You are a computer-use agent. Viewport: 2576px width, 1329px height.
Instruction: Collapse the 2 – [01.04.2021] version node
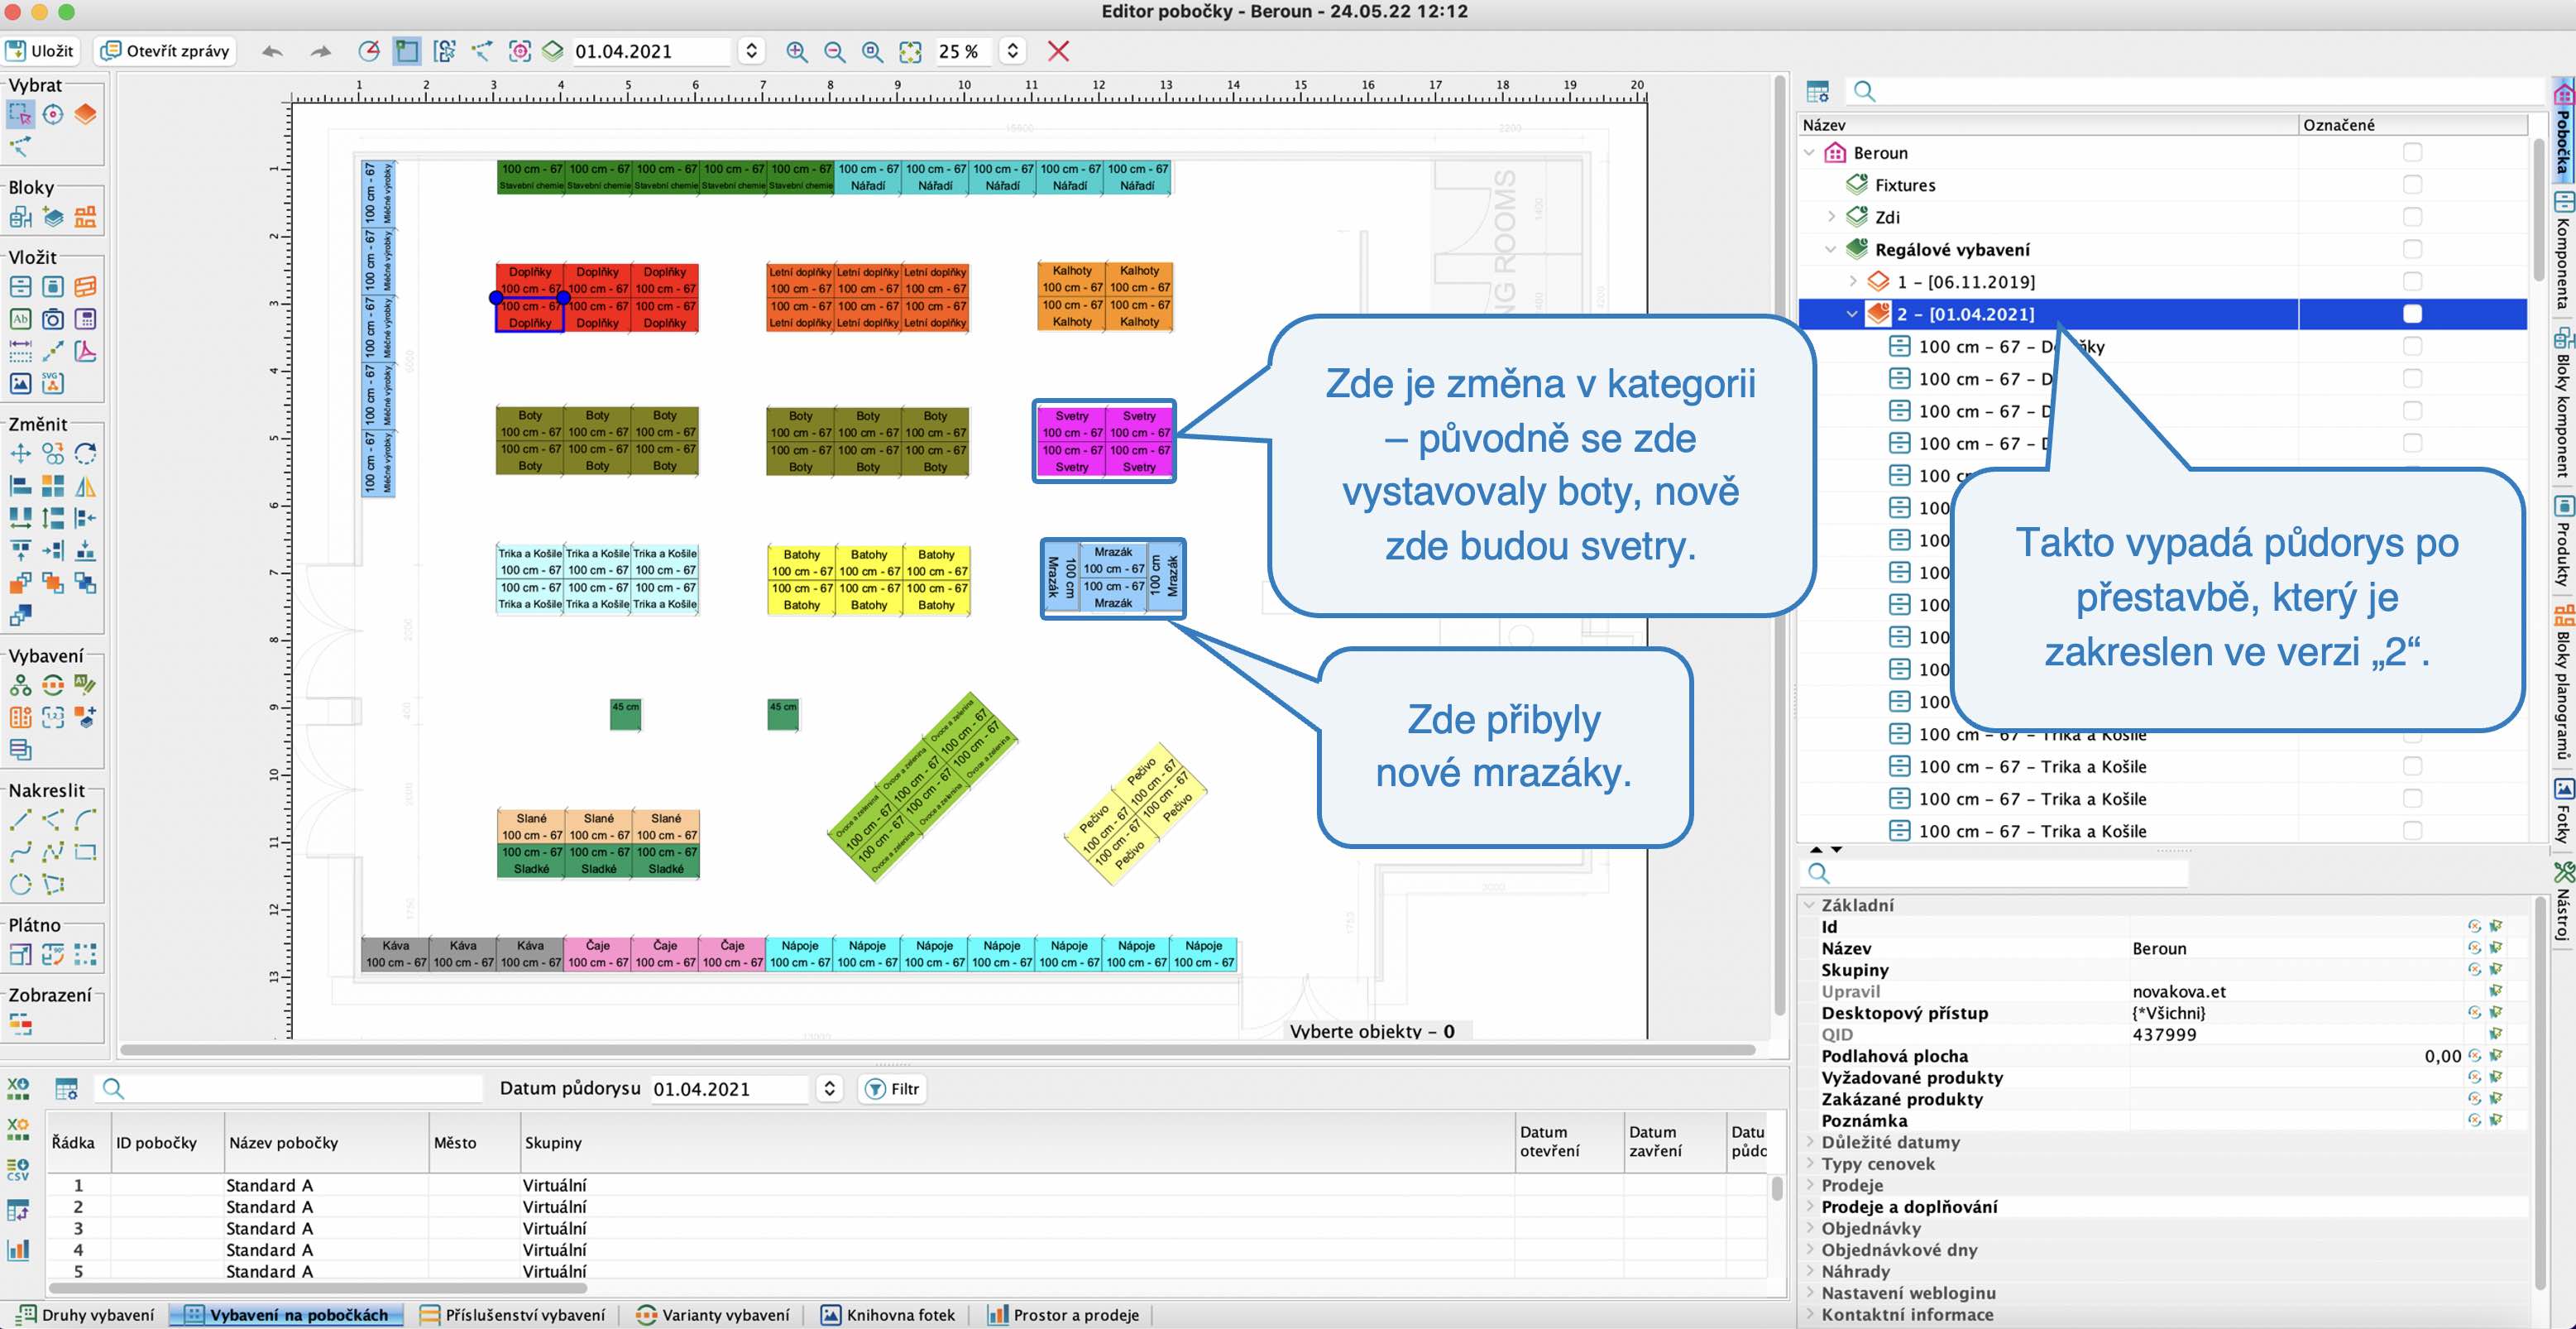1853,314
